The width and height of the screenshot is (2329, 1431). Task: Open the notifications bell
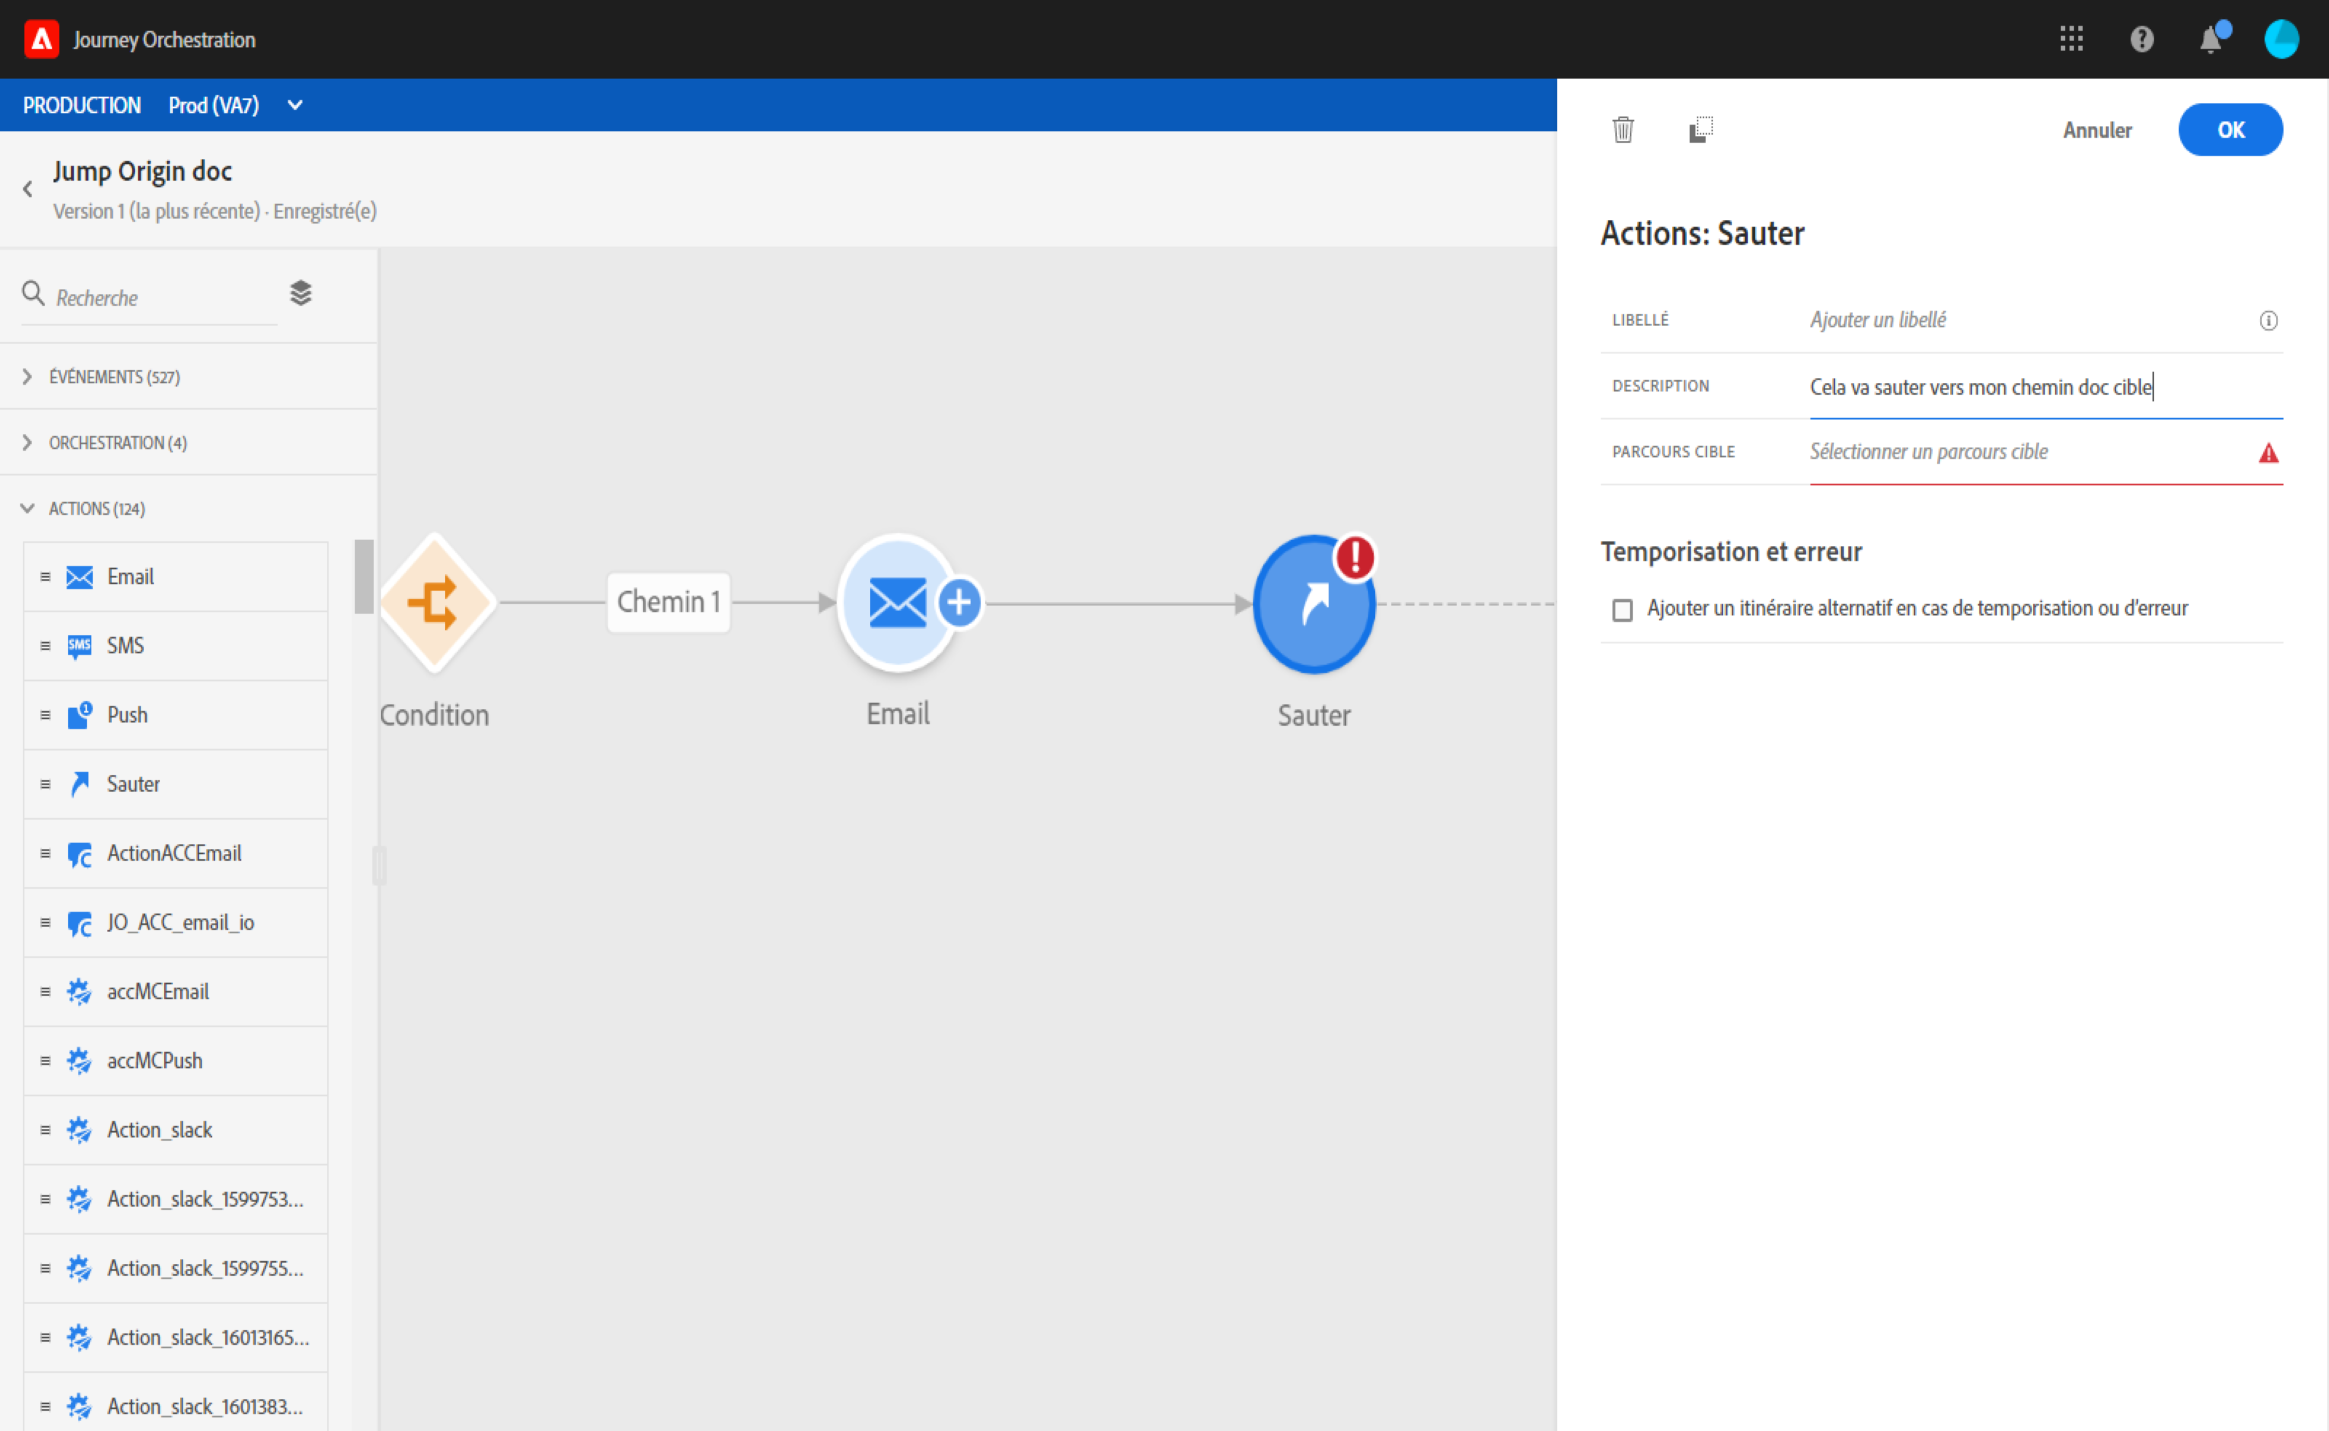[2210, 40]
